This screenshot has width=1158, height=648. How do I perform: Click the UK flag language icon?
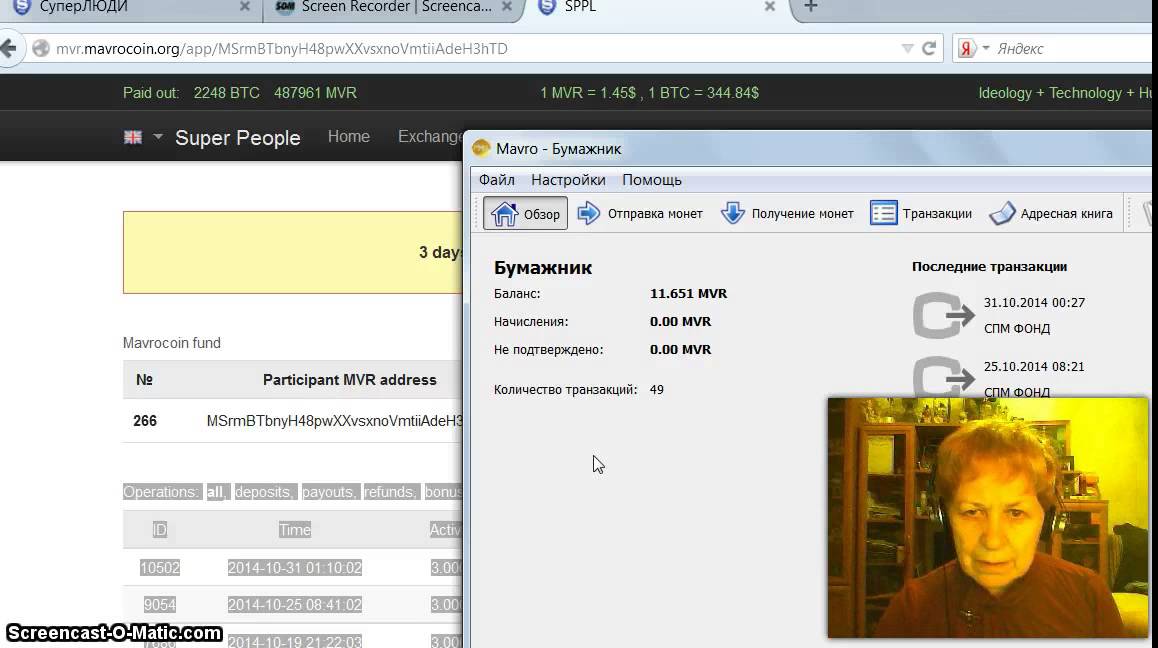tap(133, 137)
